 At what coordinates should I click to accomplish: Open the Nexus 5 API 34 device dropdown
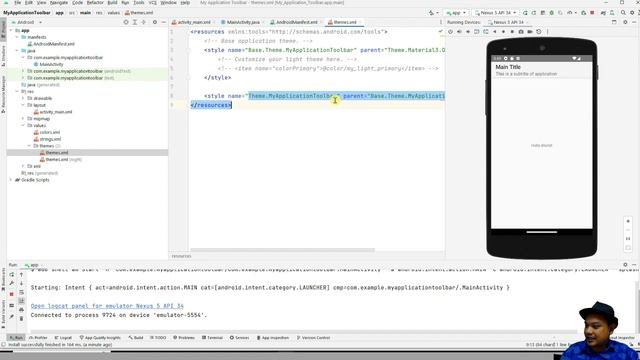496,13
